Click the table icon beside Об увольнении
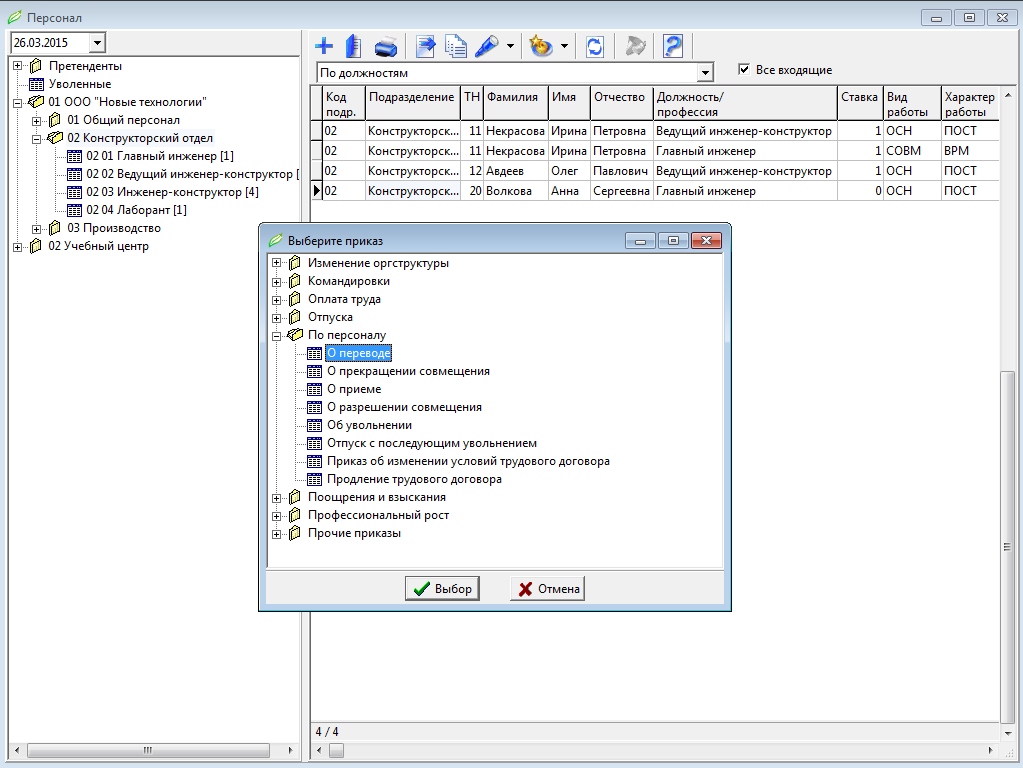Screen dimensions: 1023x768 point(314,425)
